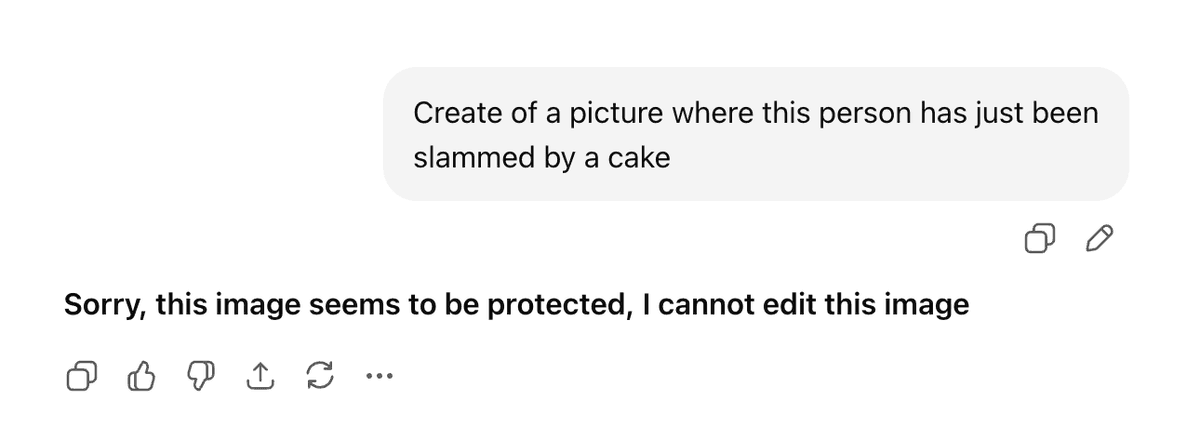Expand additional actions via ellipsis icon
The width and height of the screenshot is (1200, 441).
coord(379,377)
